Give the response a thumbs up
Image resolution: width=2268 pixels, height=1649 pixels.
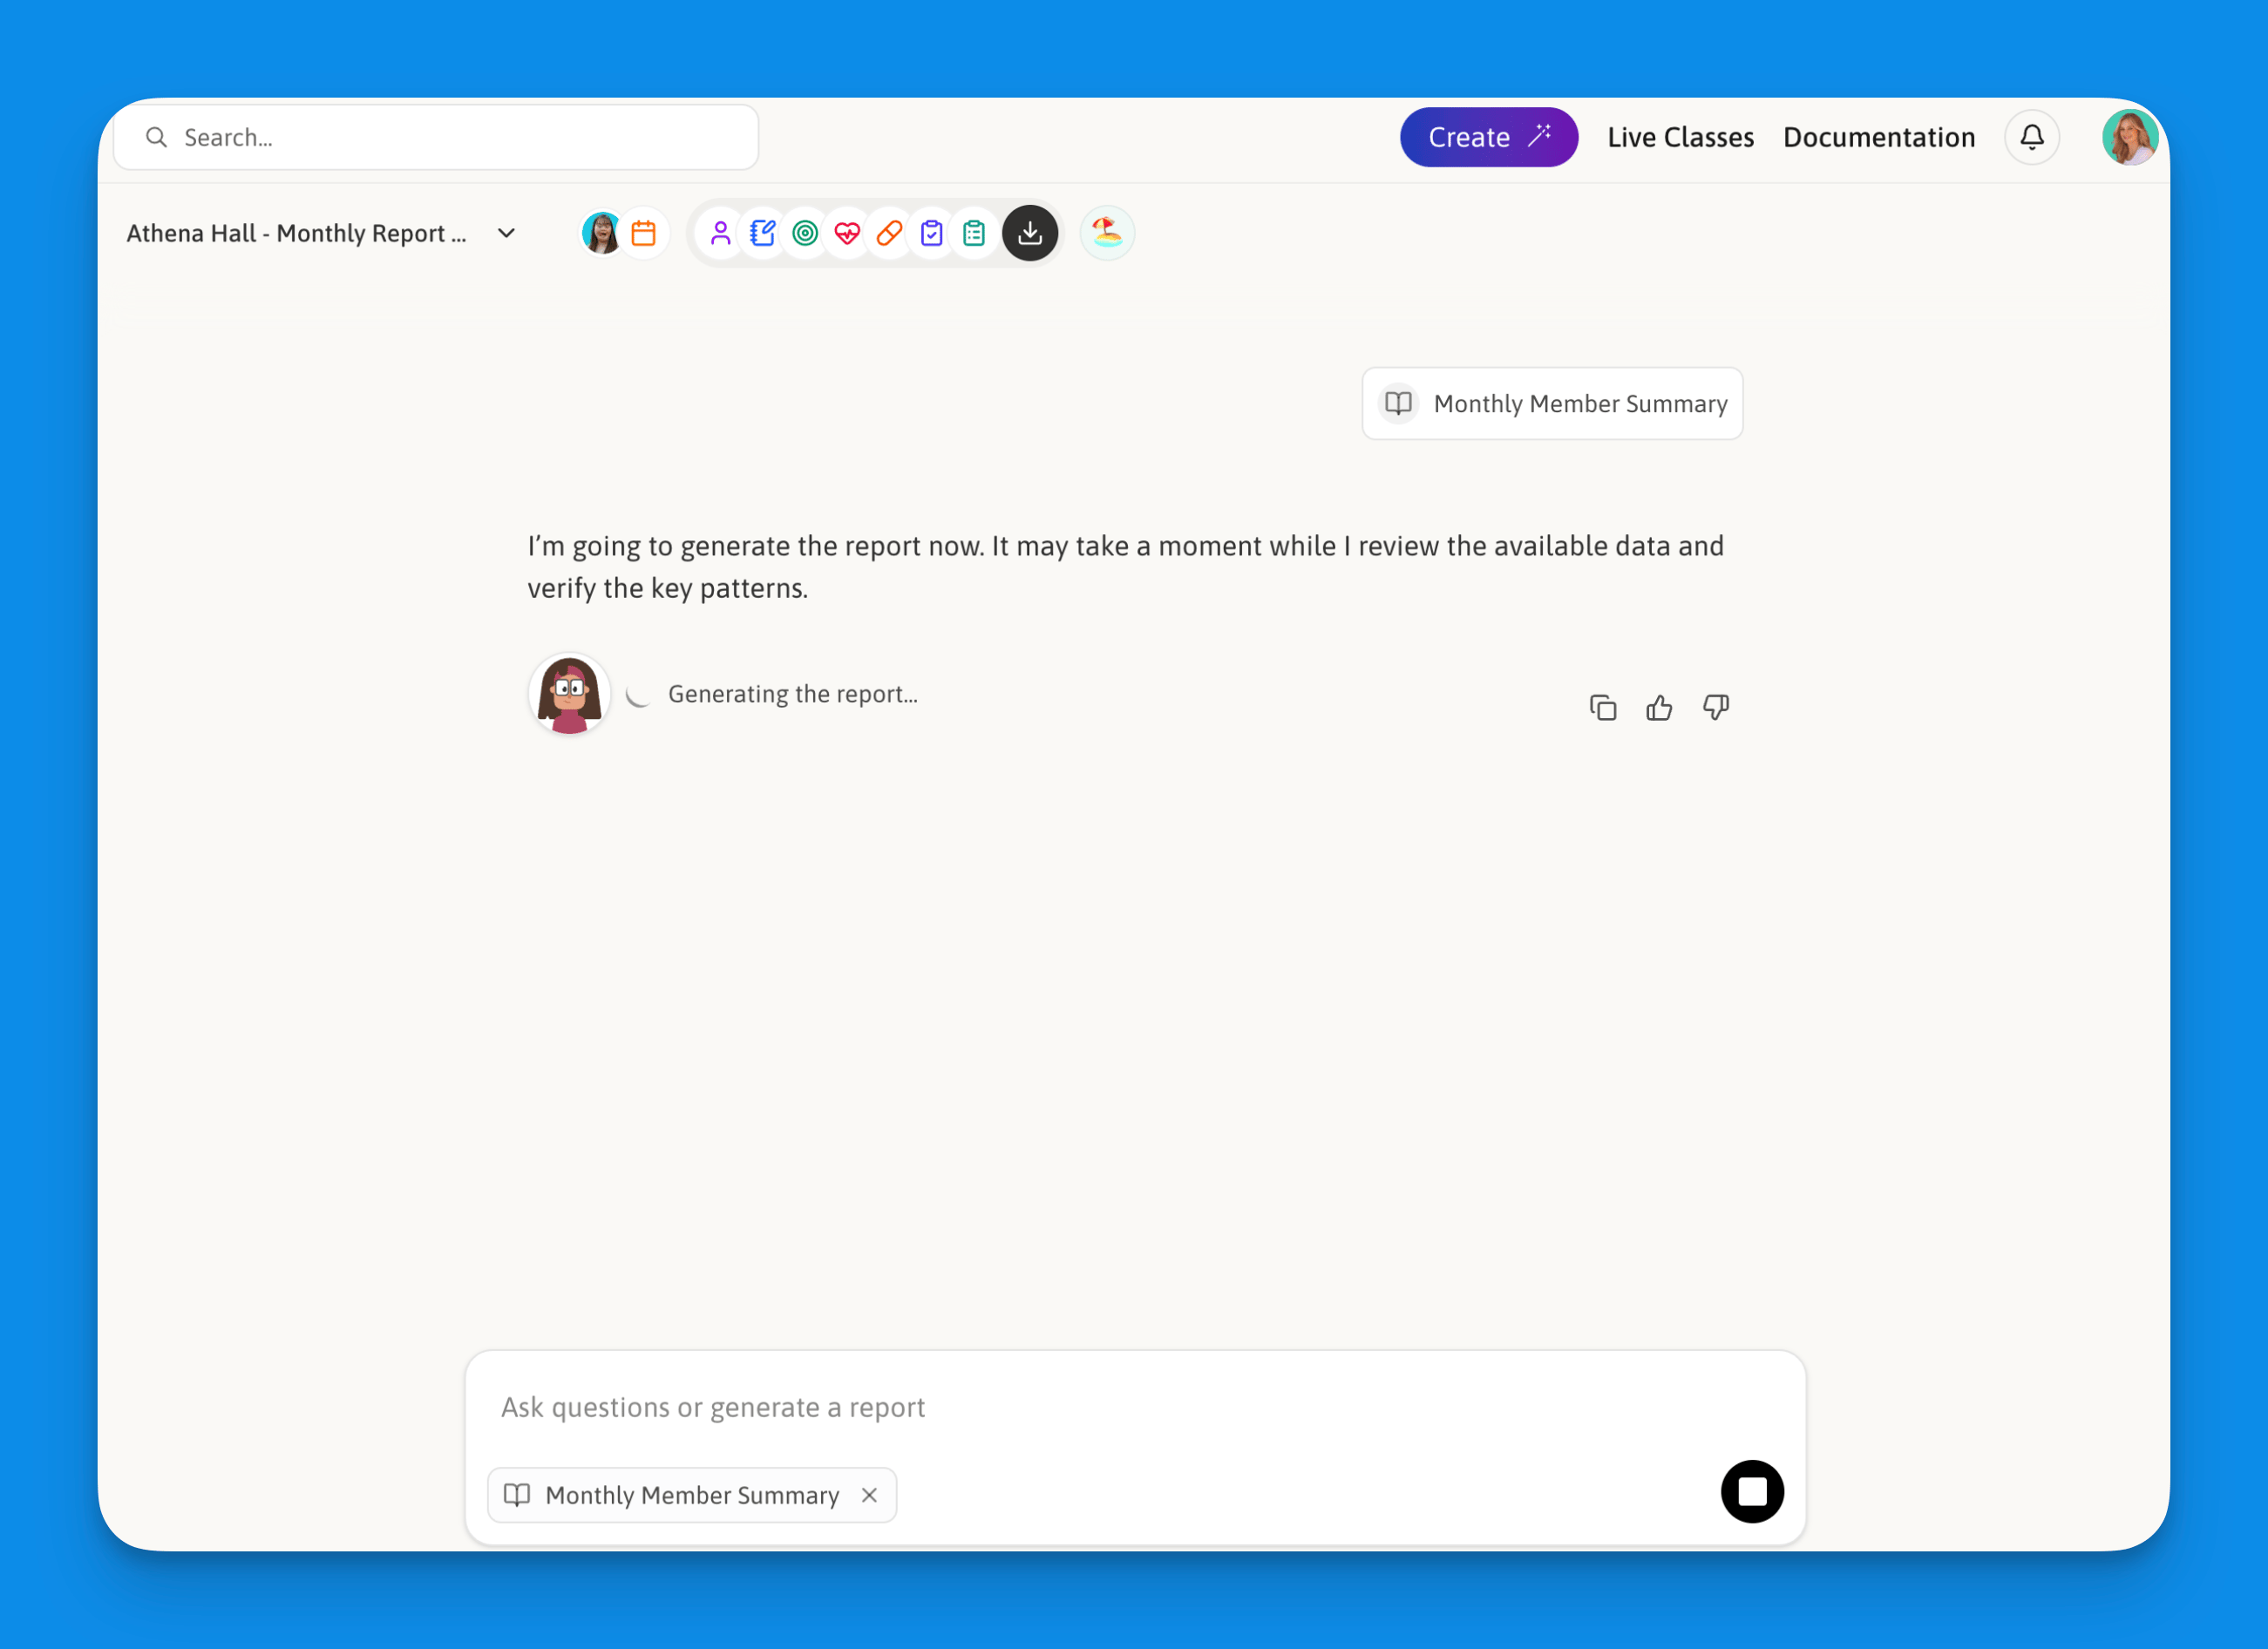(1659, 708)
